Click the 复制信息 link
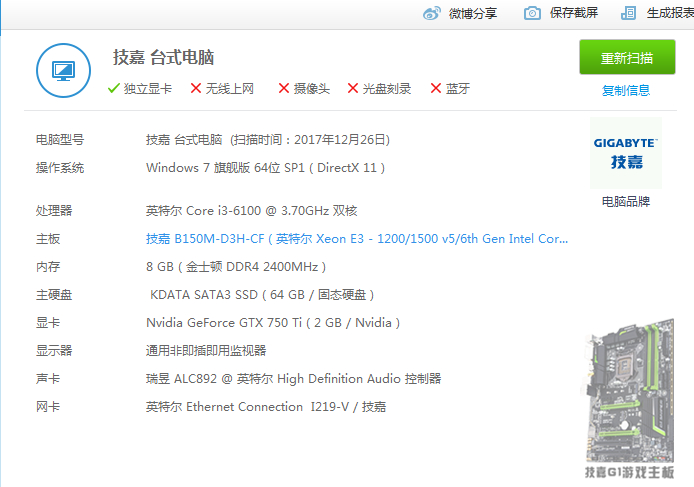 (x=626, y=90)
